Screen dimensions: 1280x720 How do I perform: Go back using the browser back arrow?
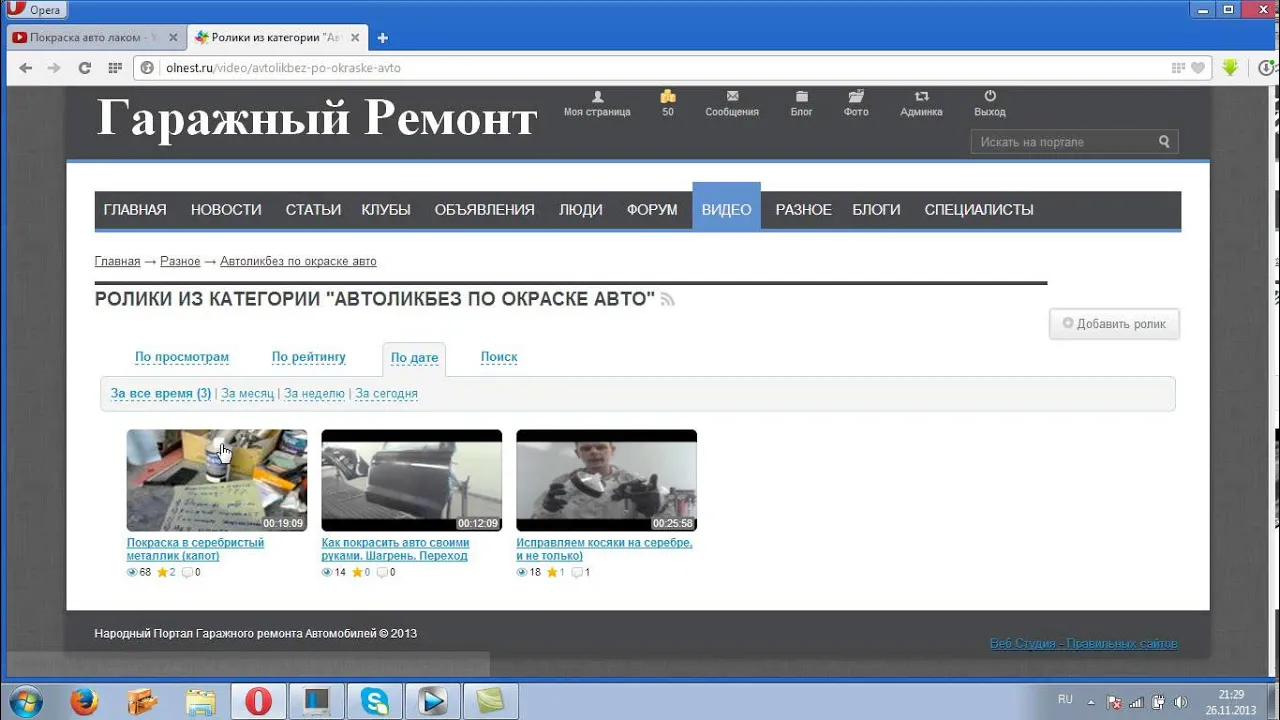pos(26,68)
